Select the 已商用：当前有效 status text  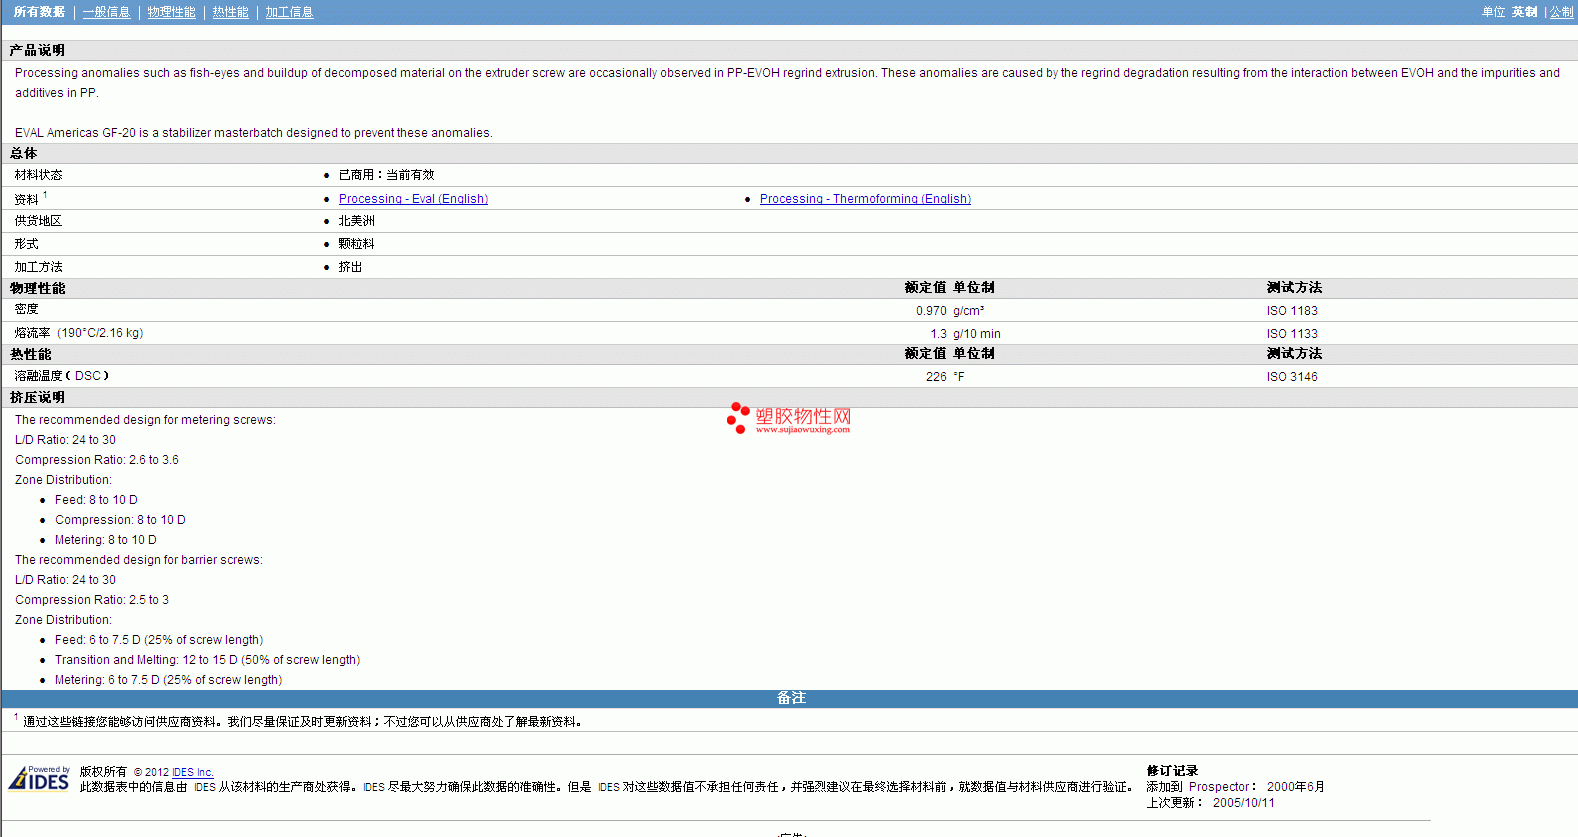click(386, 175)
